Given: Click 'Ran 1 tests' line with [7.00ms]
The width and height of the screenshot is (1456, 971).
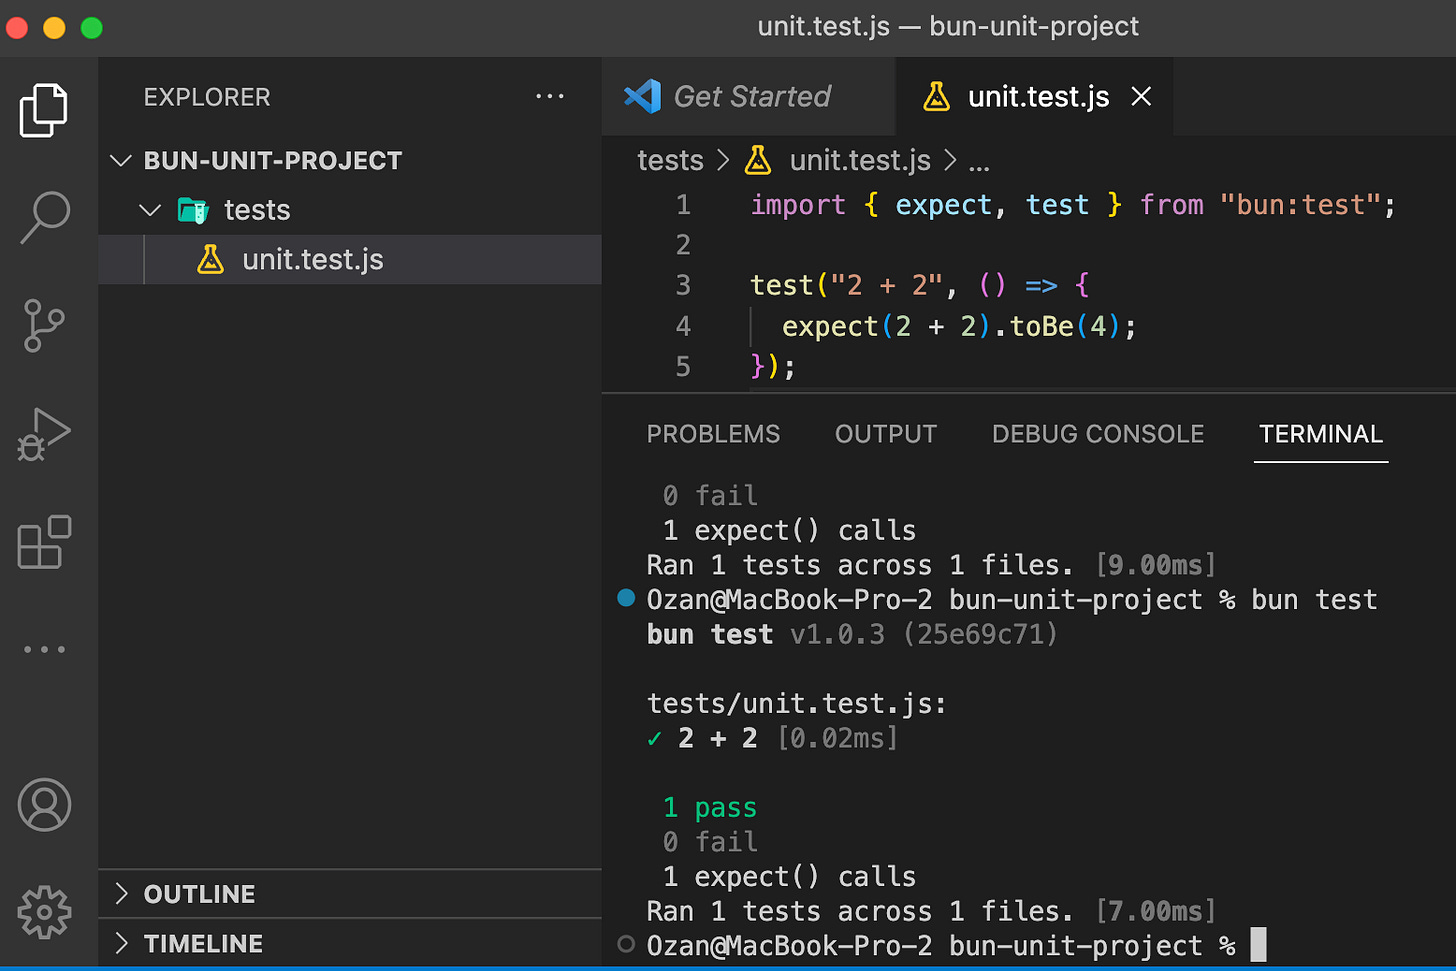Looking at the screenshot, I should click(x=931, y=911).
